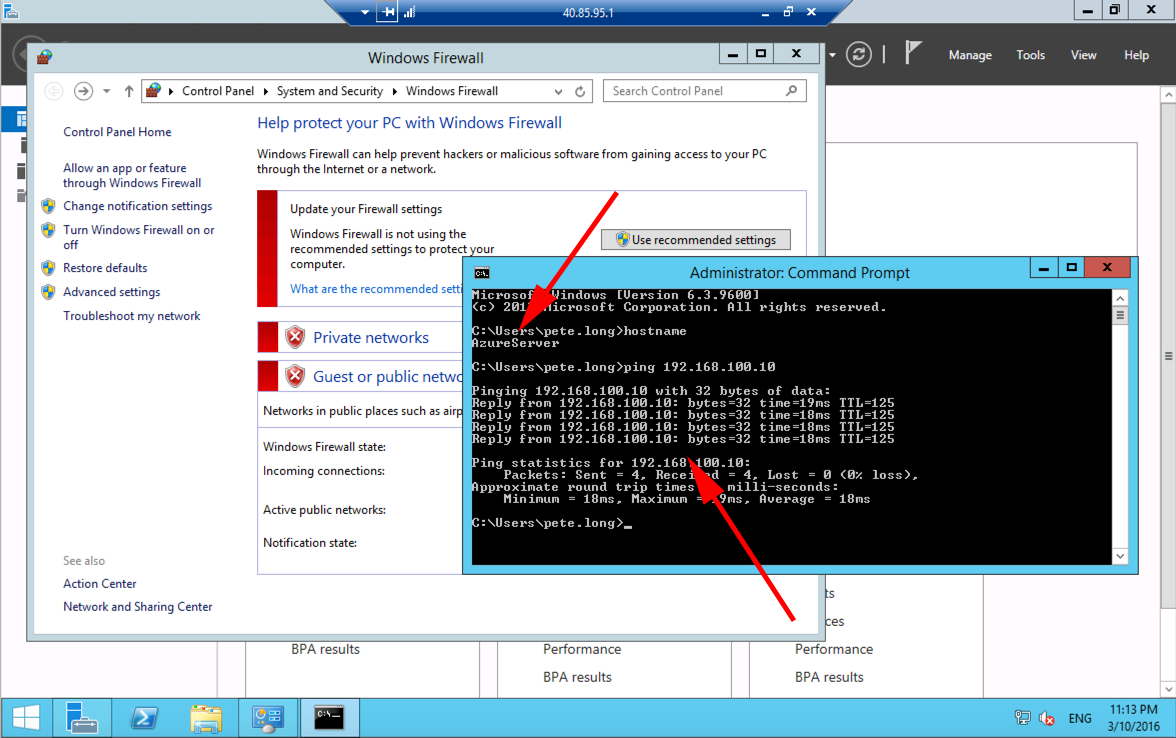The width and height of the screenshot is (1176, 738).
Task: Open the View menu in Server Manager
Action: 1083,55
